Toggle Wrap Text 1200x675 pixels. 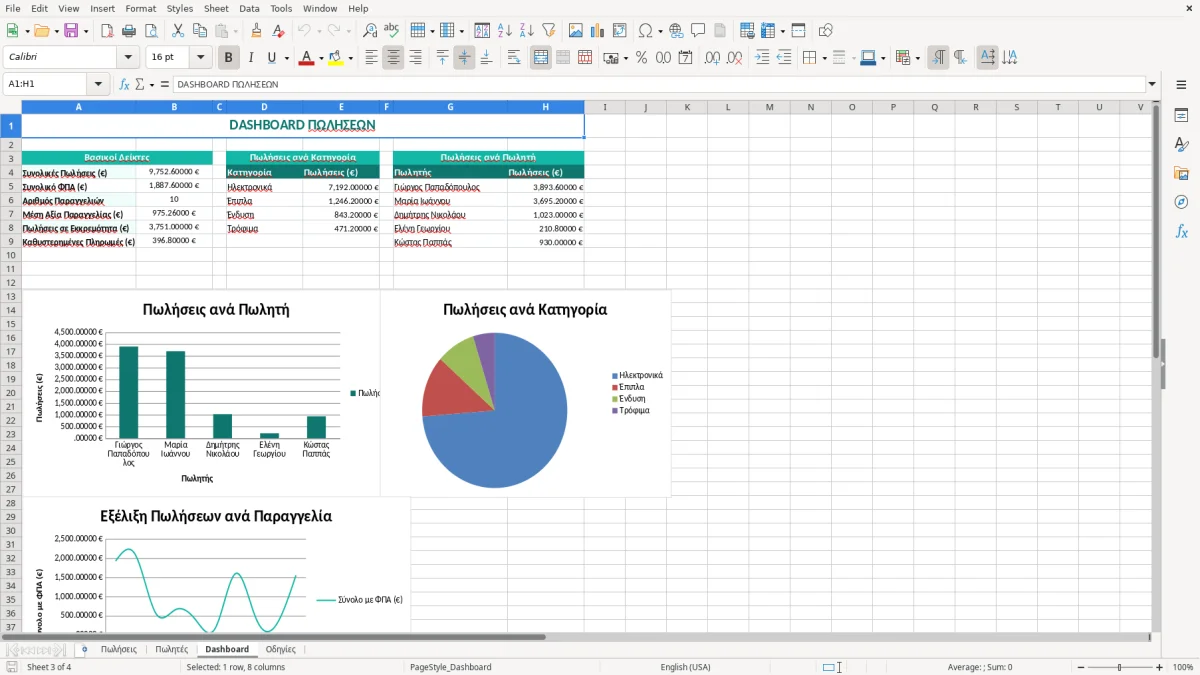(x=514, y=58)
